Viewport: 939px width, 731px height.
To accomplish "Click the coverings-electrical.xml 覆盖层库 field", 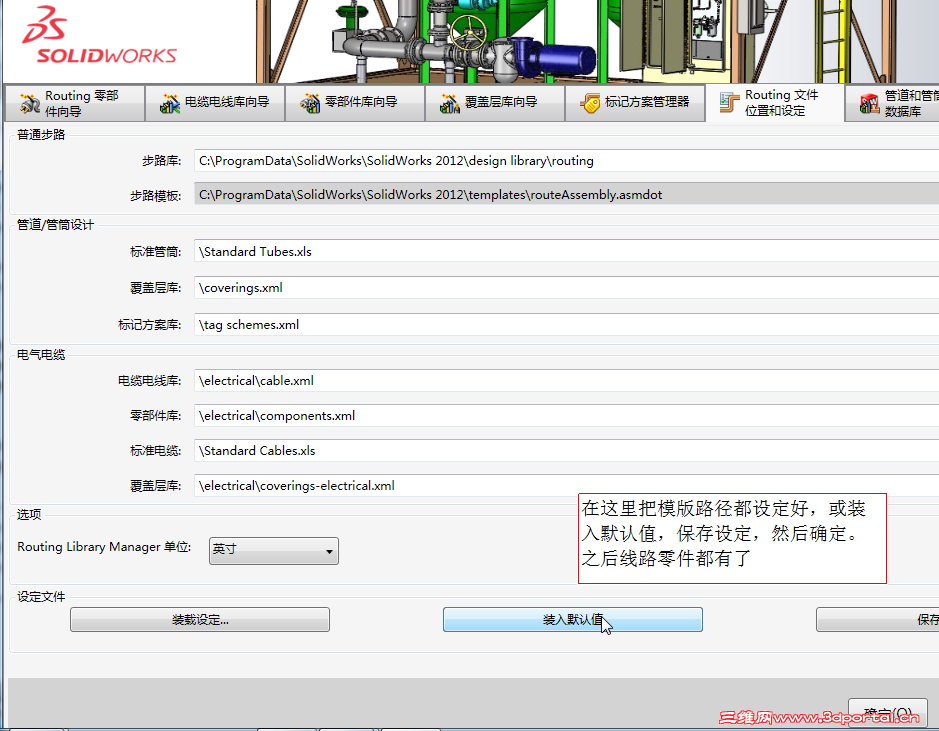I will coord(566,486).
